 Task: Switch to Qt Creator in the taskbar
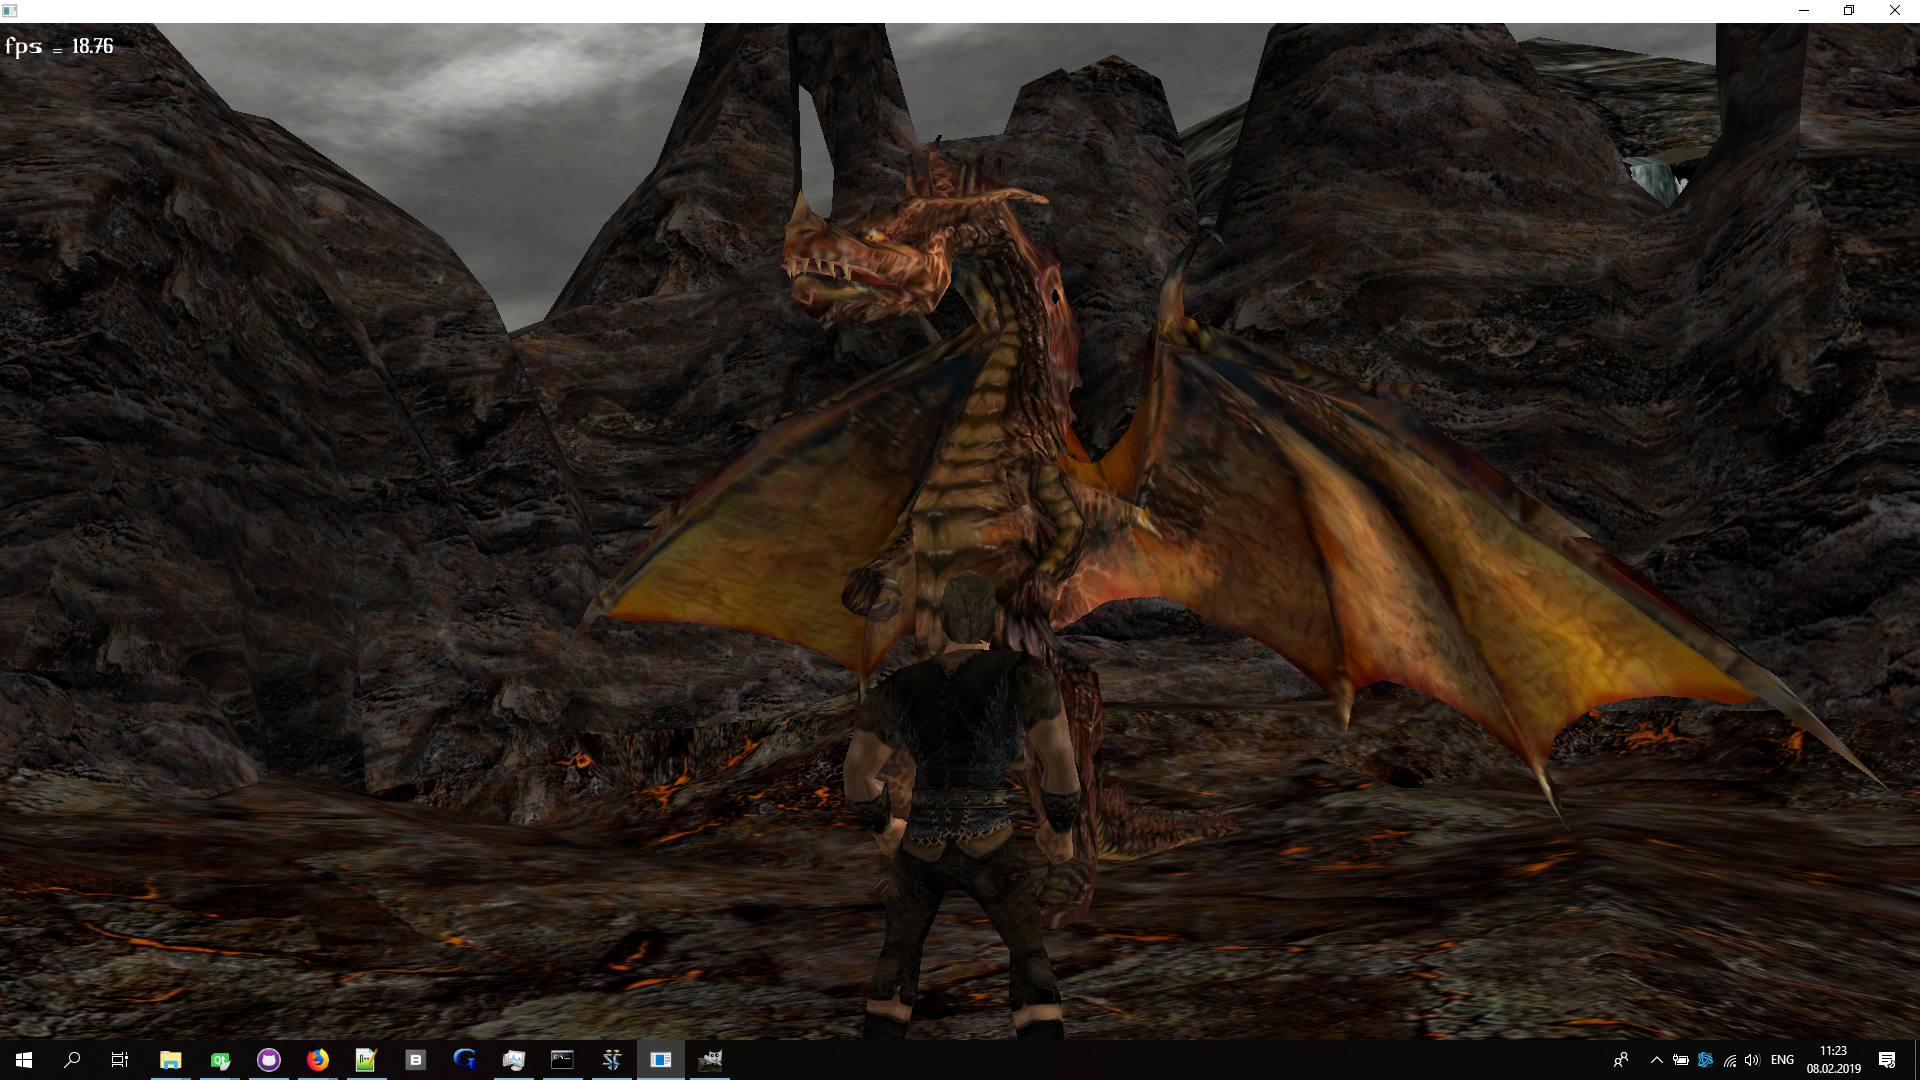[x=220, y=1060]
